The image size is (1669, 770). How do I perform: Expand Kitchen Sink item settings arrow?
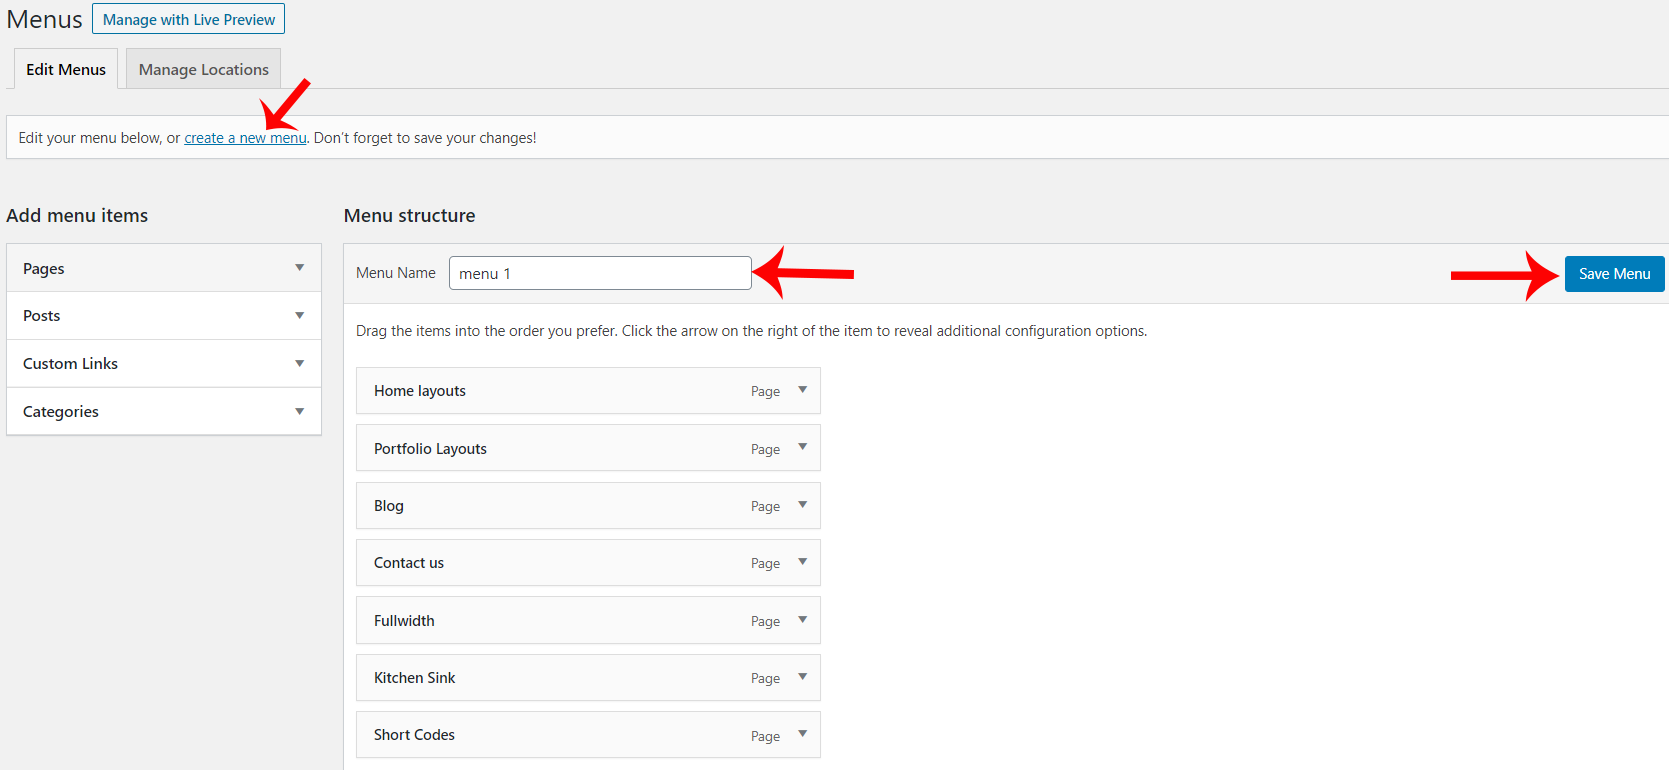(x=802, y=677)
